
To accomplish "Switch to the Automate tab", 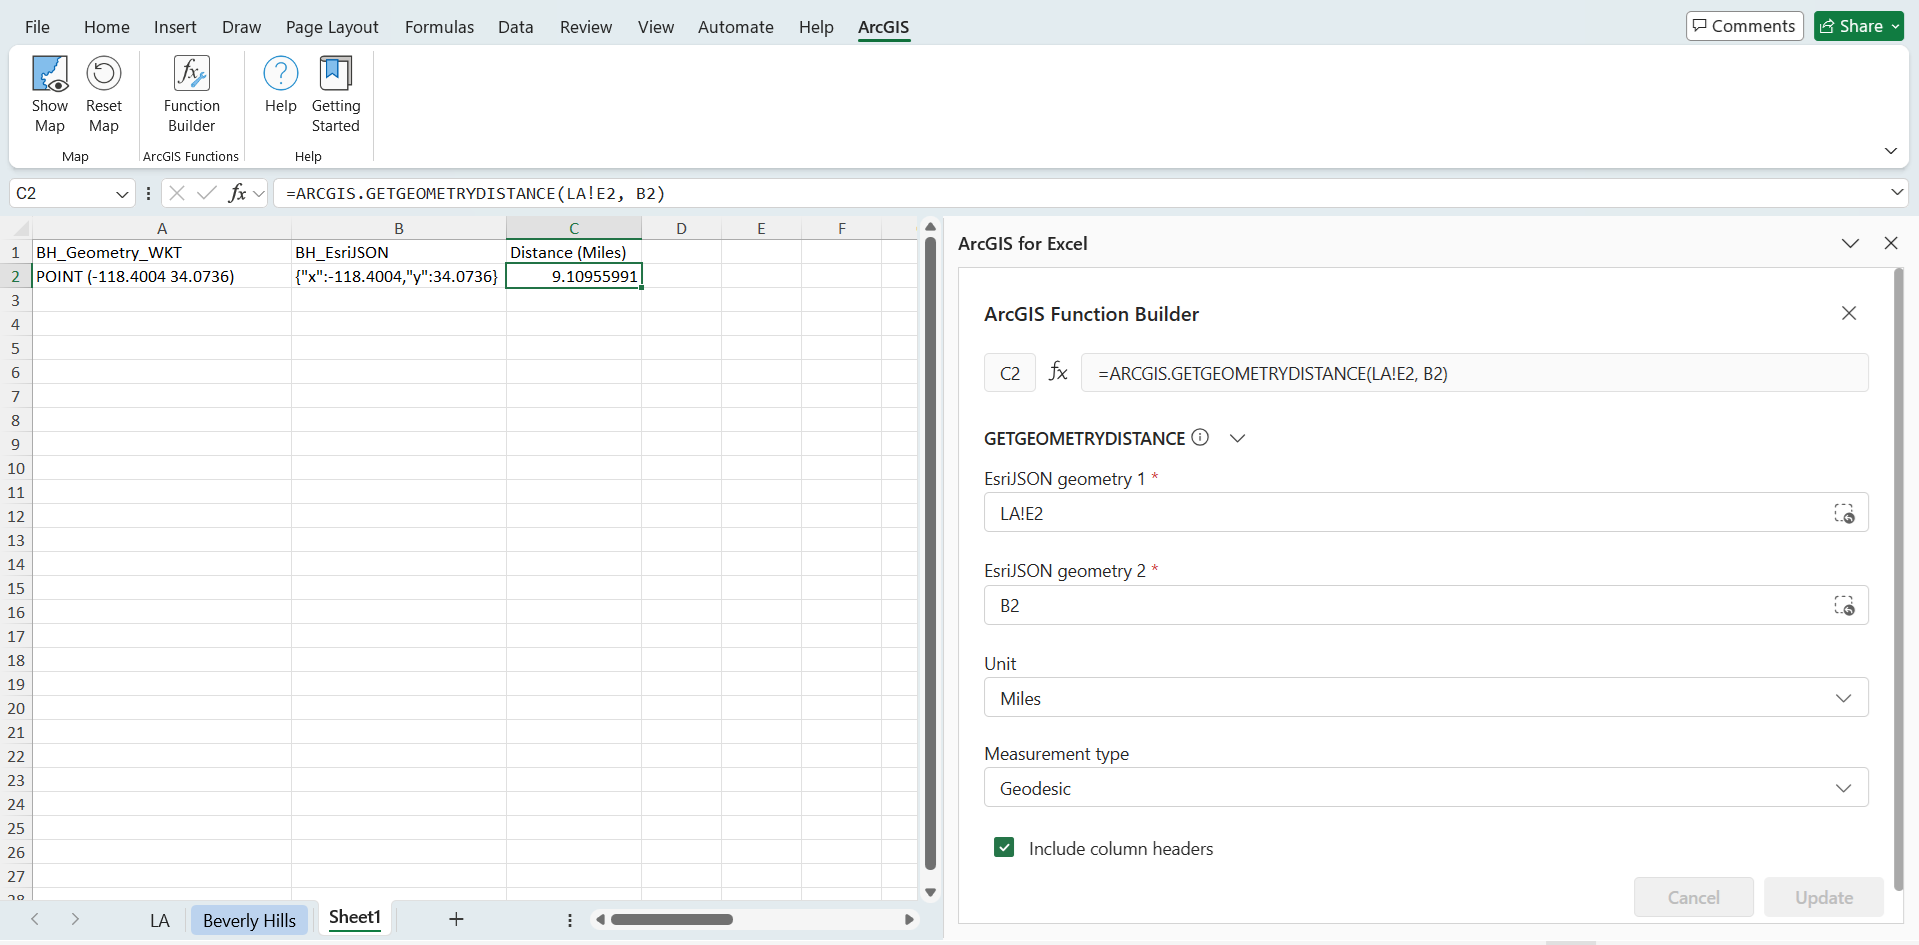I will click(x=735, y=27).
